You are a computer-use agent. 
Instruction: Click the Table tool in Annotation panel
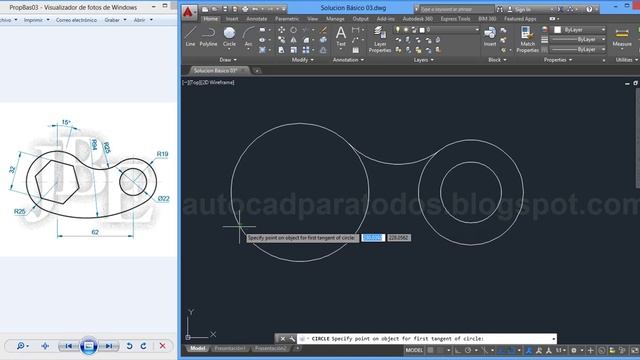point(356,50)
